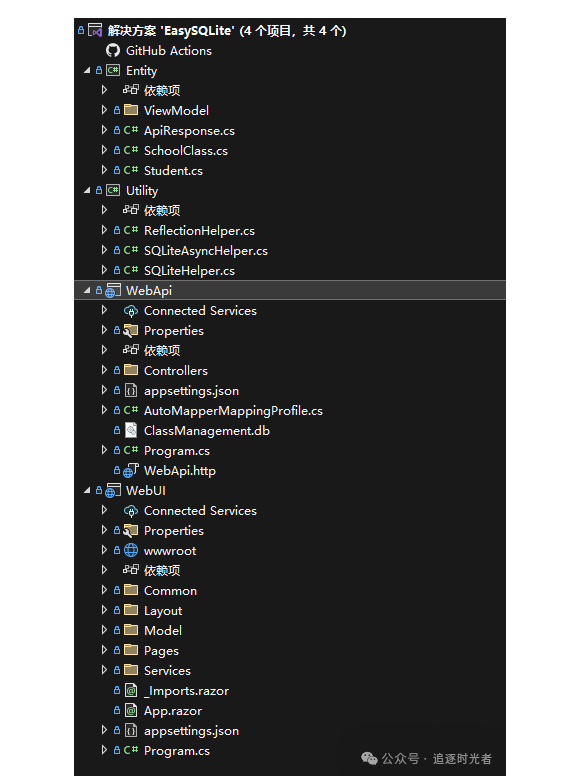The height and width of the screenshot is (784, 566).
Task: Select the Services folder in WebUI
Action: coord(167,670)
